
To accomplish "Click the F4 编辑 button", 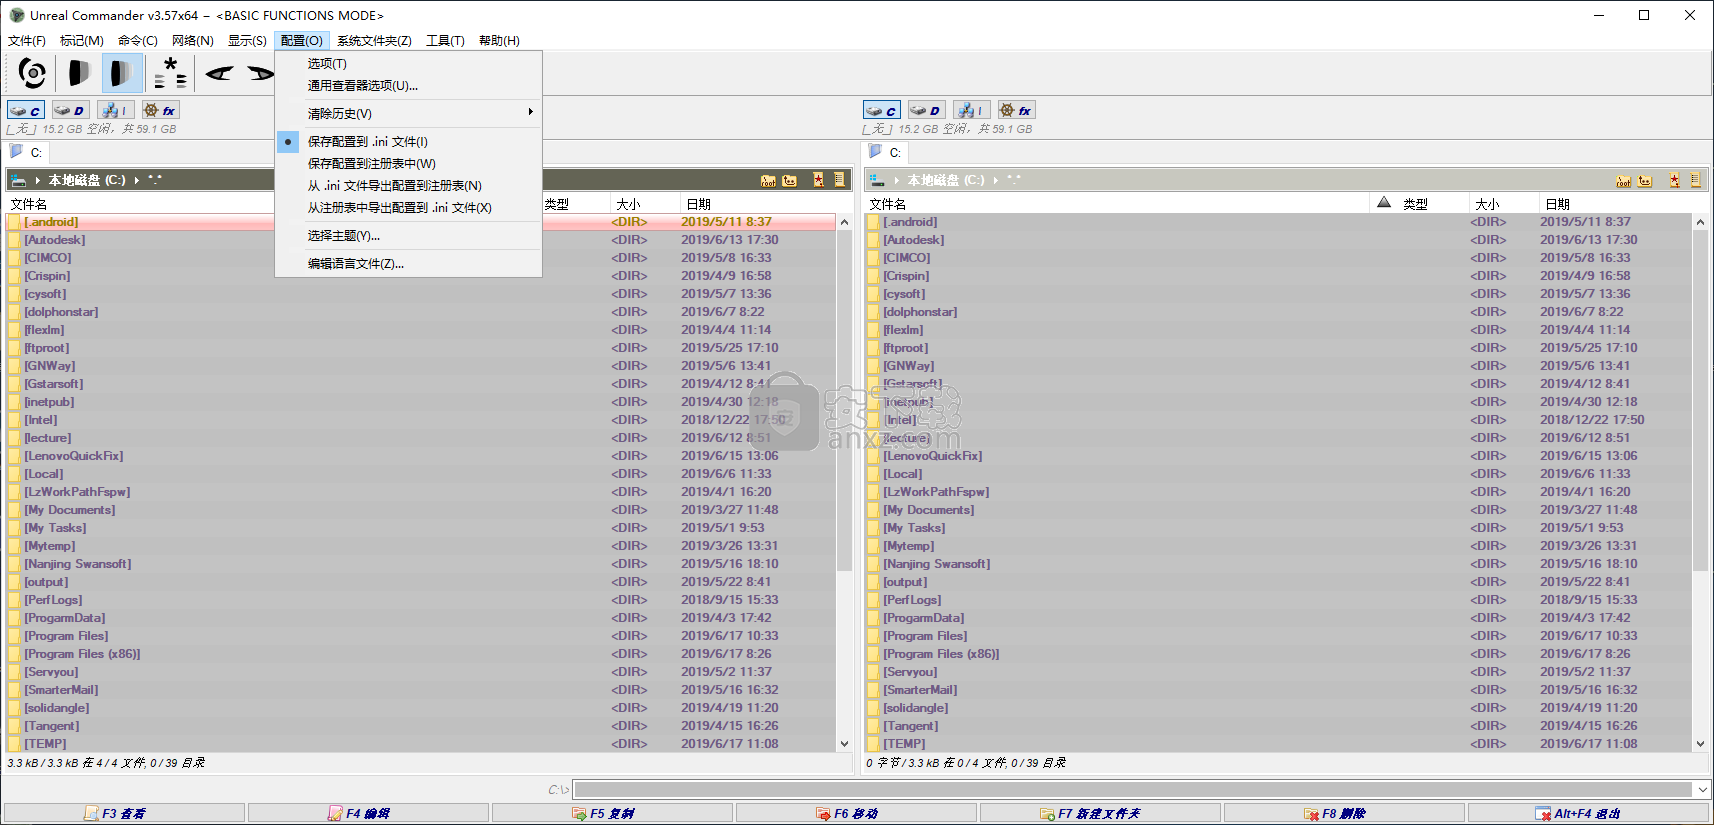I will pyautogui.click(x=368, y=813).
